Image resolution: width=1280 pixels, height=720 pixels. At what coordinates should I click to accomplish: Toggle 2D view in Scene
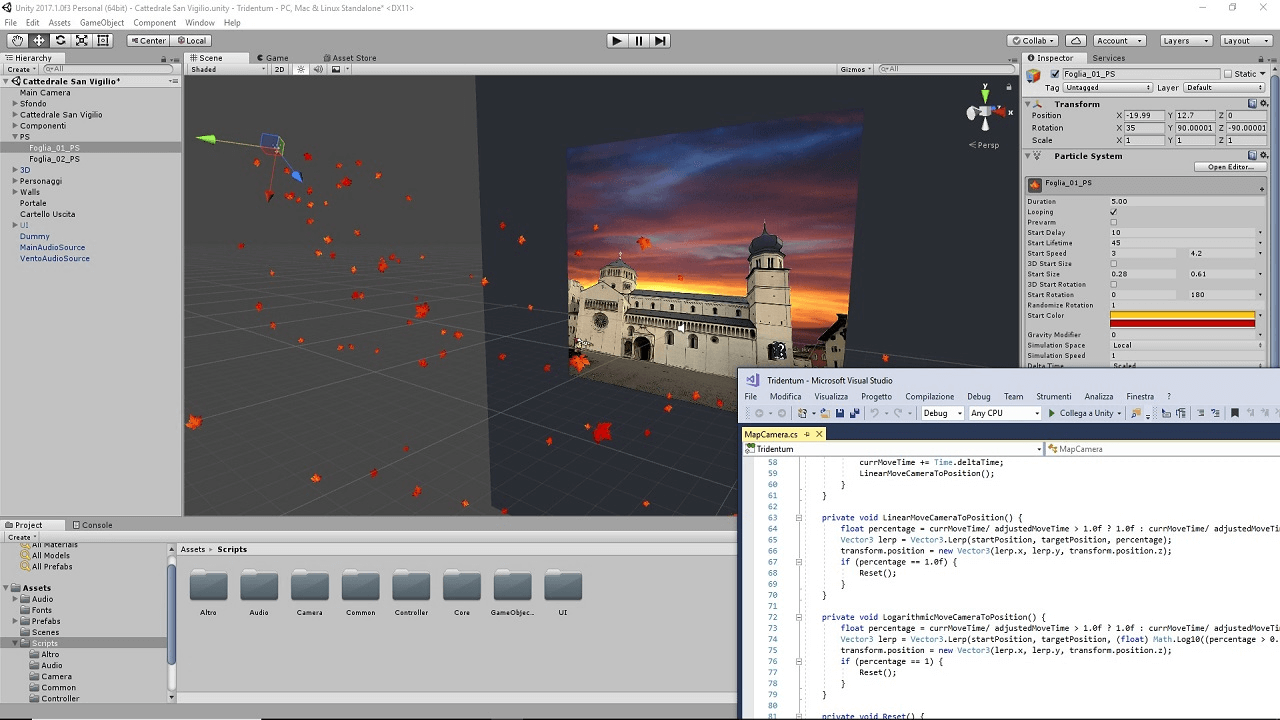(280, 69)
